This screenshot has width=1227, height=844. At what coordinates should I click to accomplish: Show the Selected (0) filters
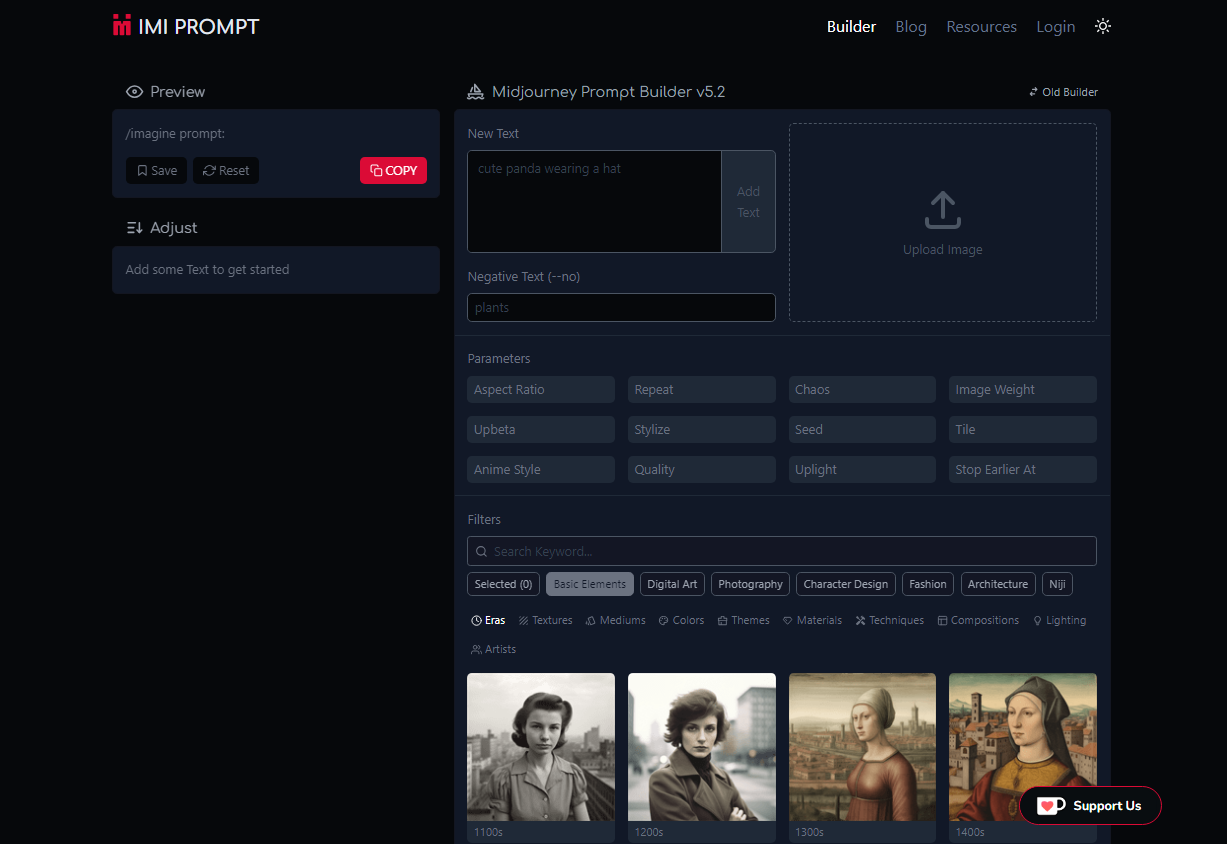tap(503, 584)
